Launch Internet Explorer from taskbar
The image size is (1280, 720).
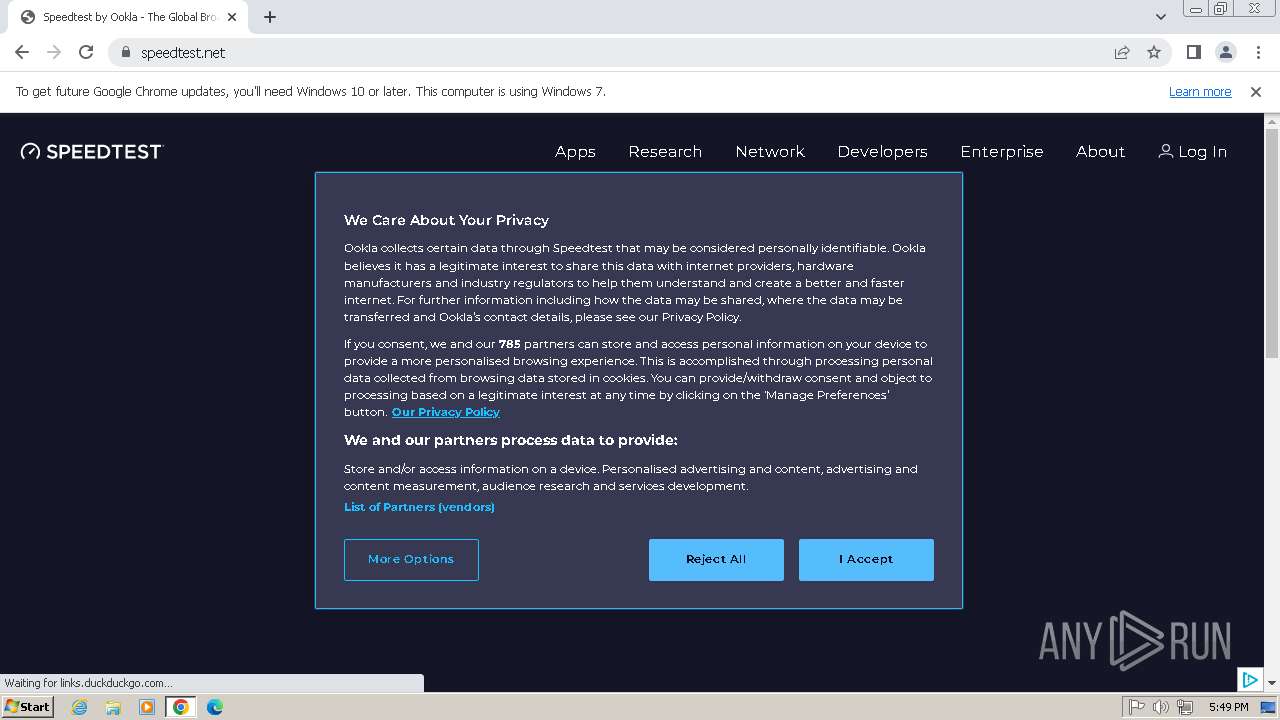[x=79, y=707]
